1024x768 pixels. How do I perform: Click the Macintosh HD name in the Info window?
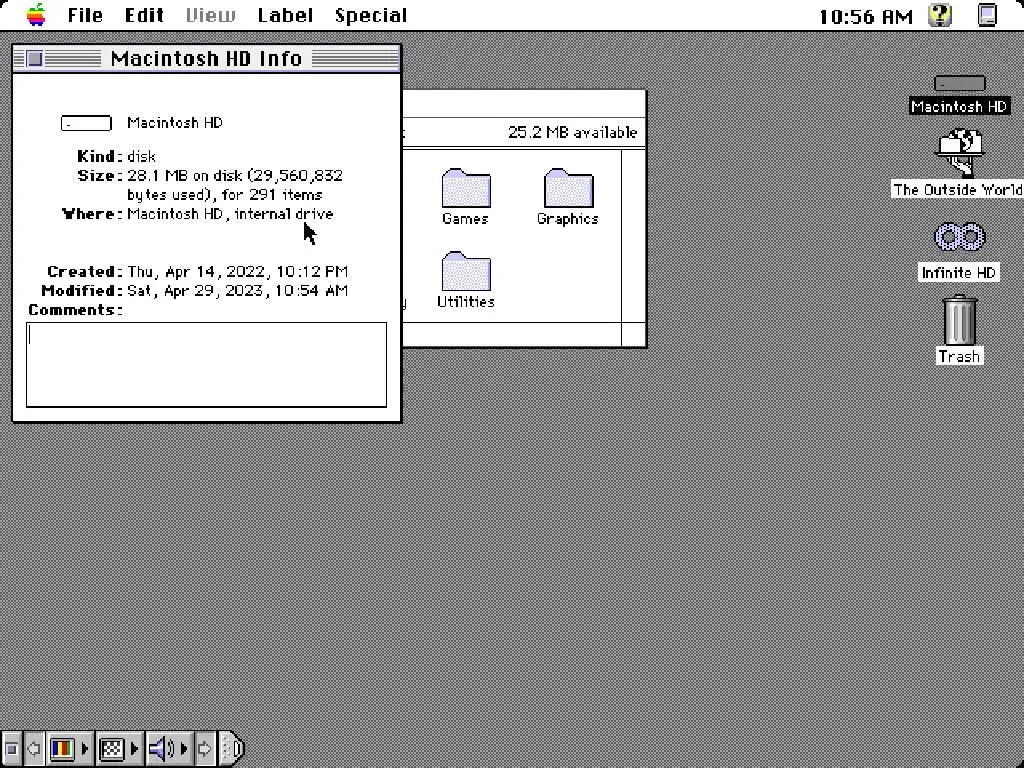(x=175, y=123)
